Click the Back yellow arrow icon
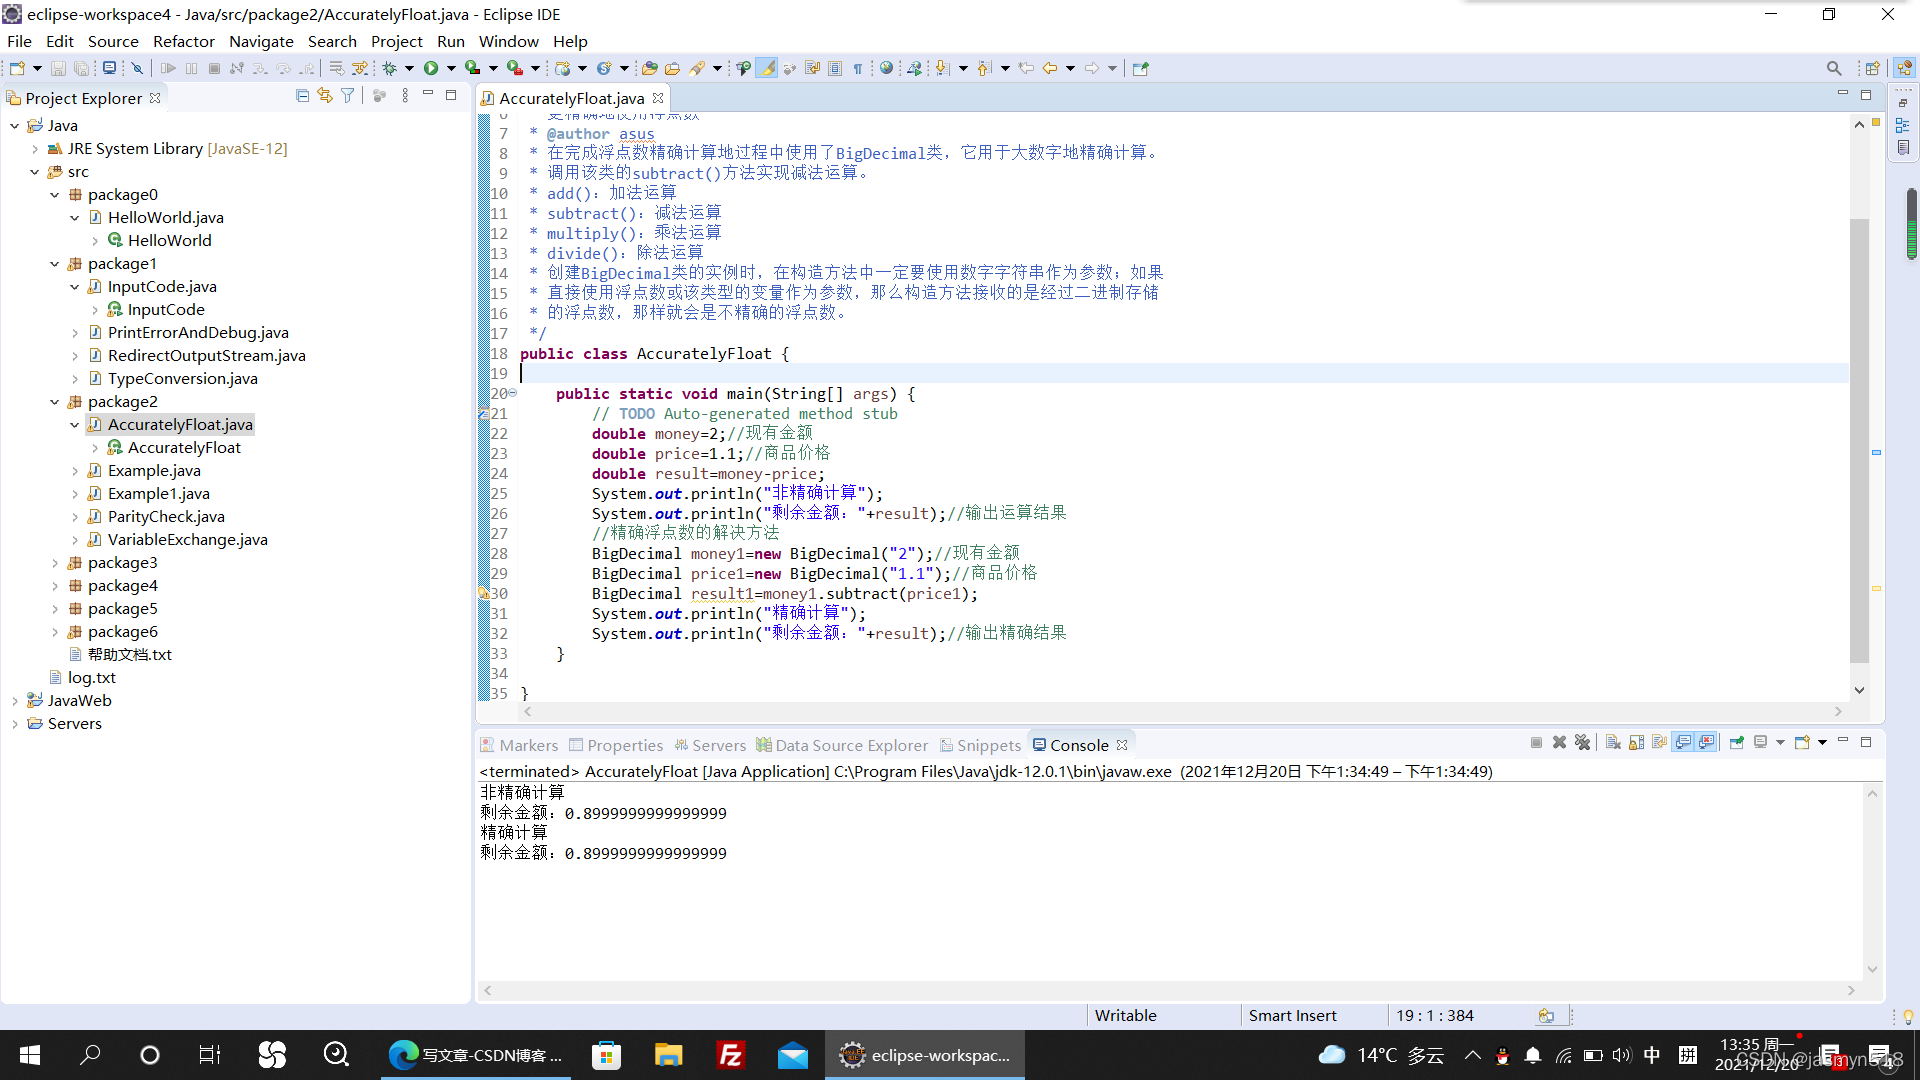1920x1080 pixels. (1050, 68)
